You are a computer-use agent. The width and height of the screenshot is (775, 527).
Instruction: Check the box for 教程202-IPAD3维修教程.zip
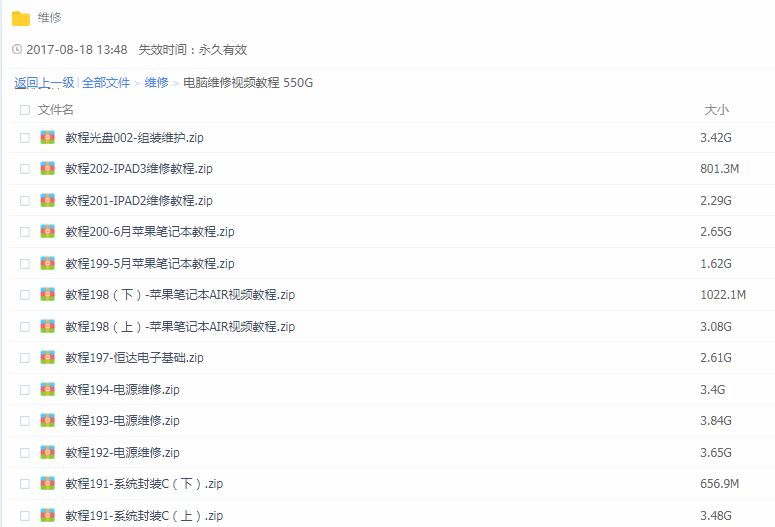[x=25, y=169]
